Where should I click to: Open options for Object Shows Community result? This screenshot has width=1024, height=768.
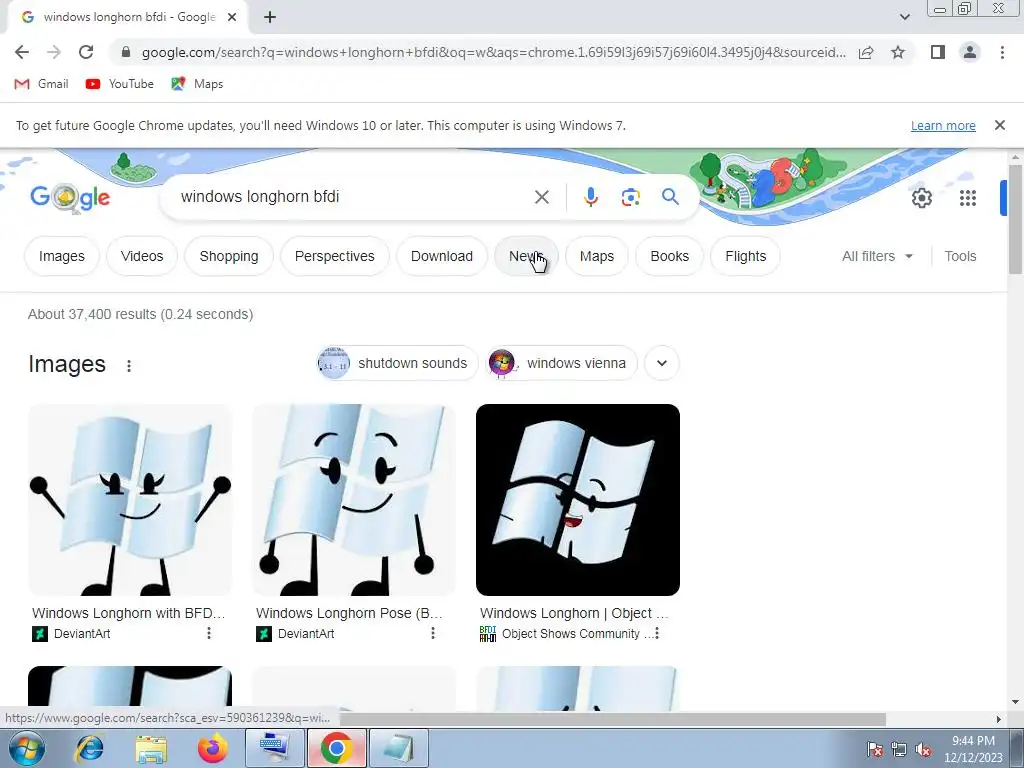click(656, 633)
